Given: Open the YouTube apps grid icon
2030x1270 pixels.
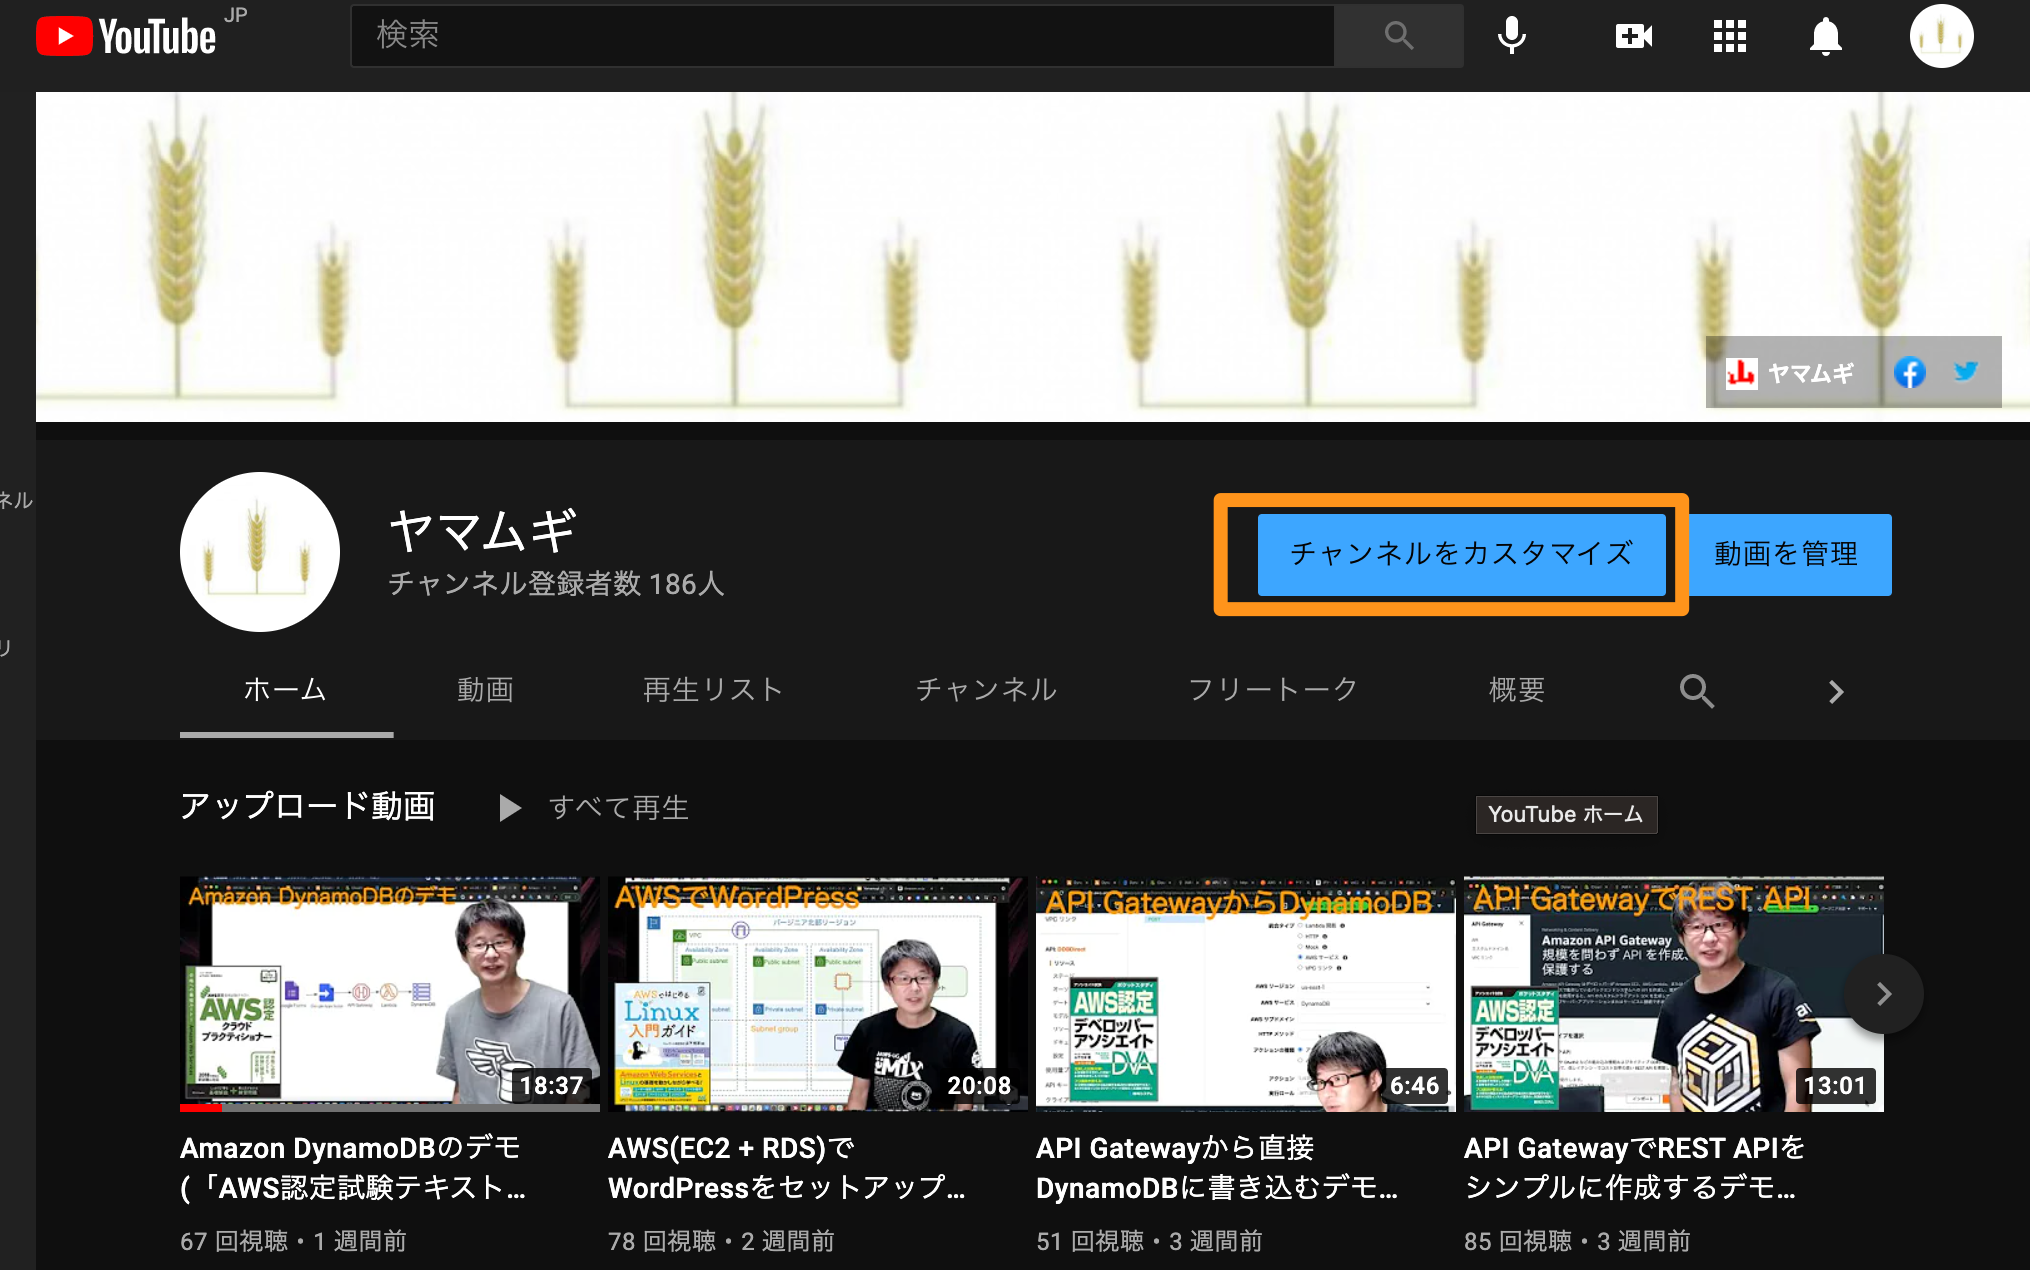Looking at the screenshot, I should (x=1729, y=37).
